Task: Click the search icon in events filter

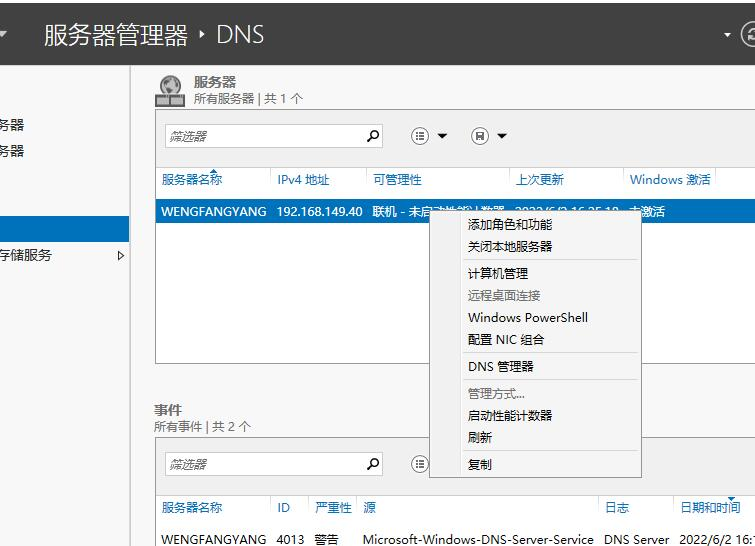Action: pyautogui.click(x=373, y=464)
